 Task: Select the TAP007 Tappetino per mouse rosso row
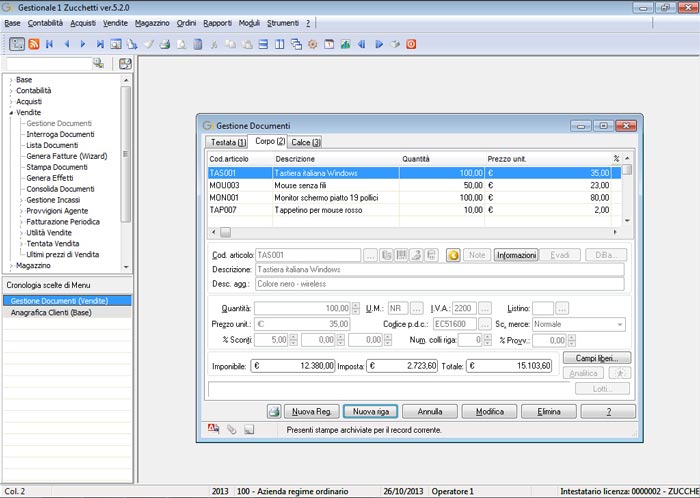tap(414, 210)
